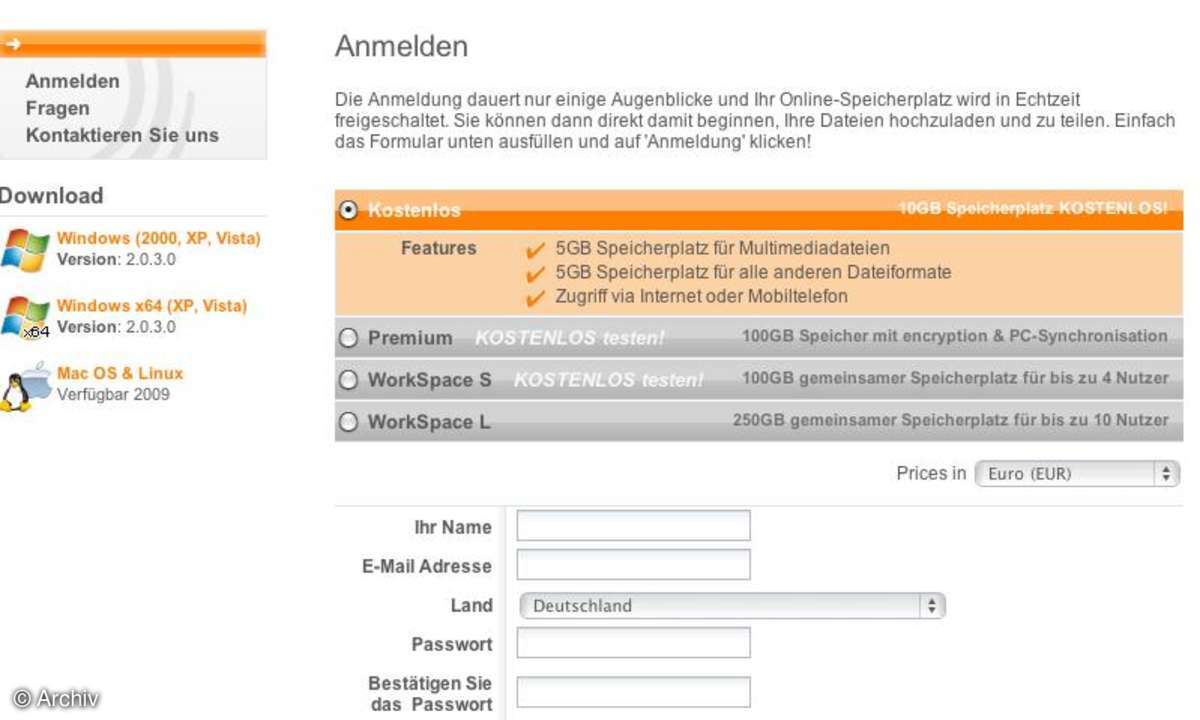Follow the Mac OS & Linux link
Viewport: 1200px width, 720px height.
[120, 373]
